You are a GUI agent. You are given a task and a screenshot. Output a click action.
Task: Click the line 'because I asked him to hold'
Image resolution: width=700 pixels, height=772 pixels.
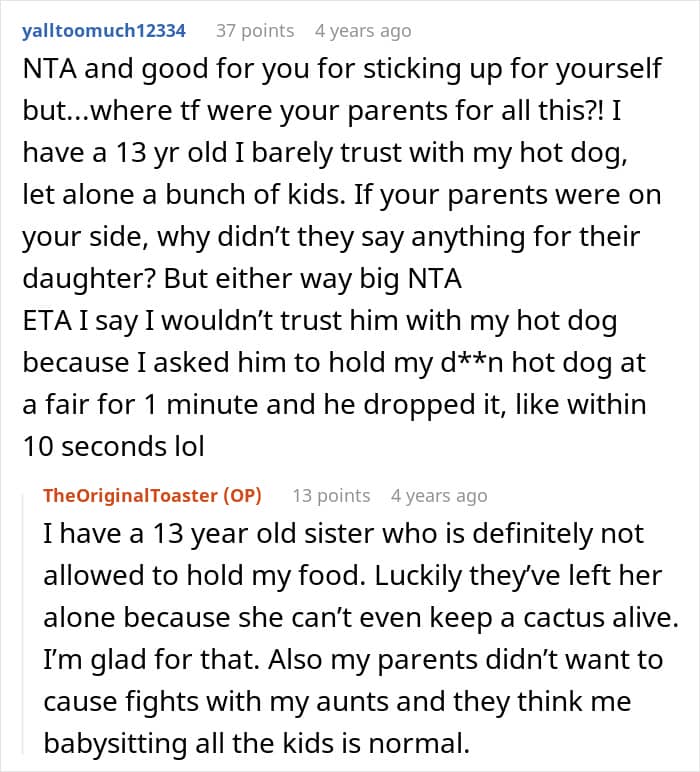click(334, 363)
